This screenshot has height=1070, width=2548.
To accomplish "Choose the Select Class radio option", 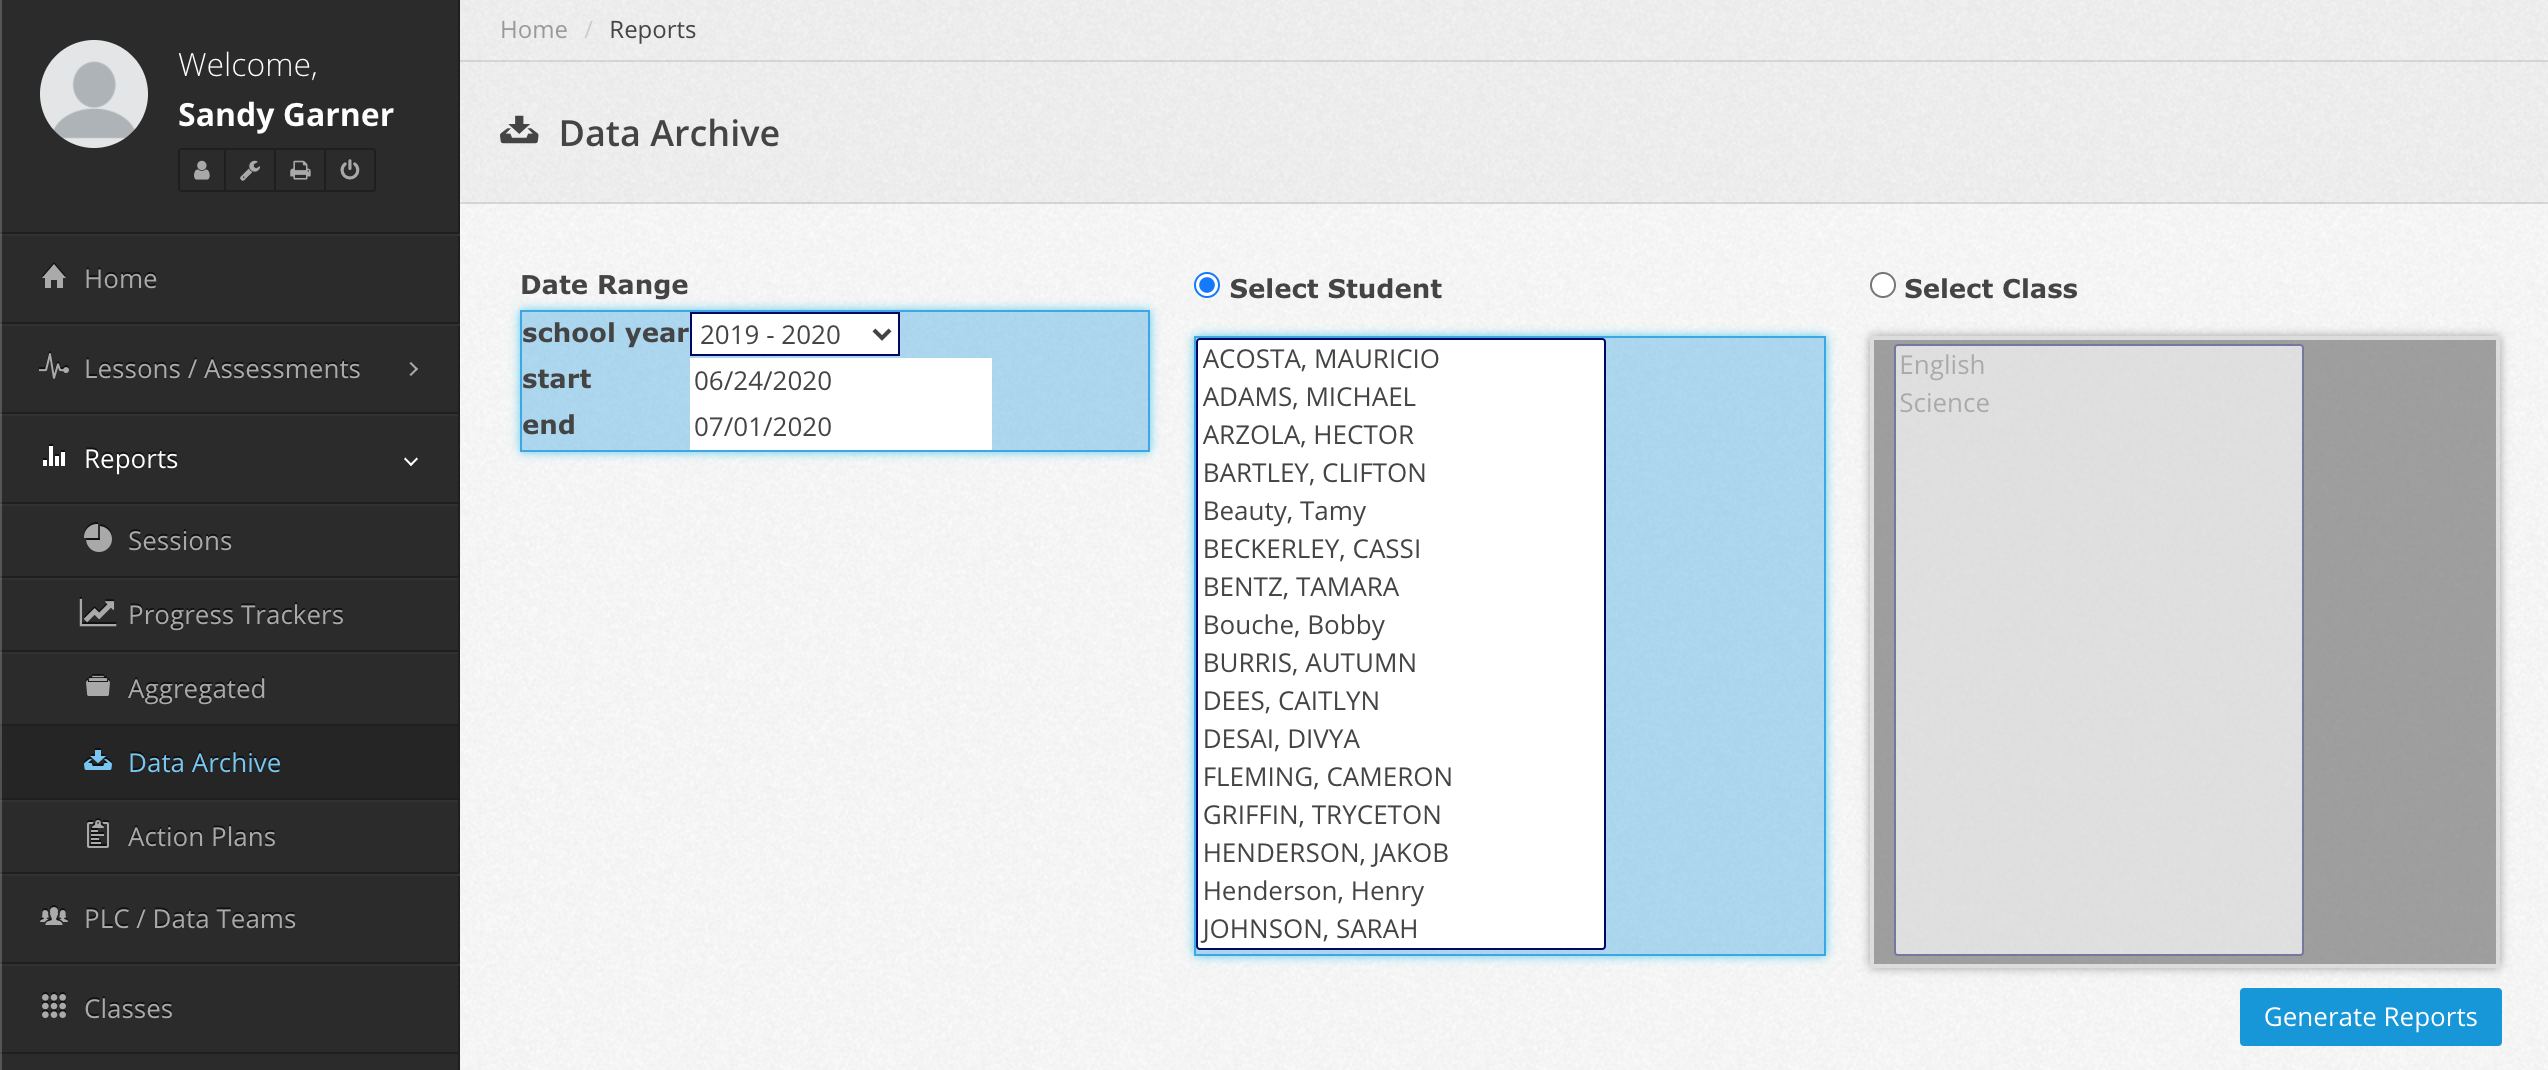I will [x=1882, y=286].
